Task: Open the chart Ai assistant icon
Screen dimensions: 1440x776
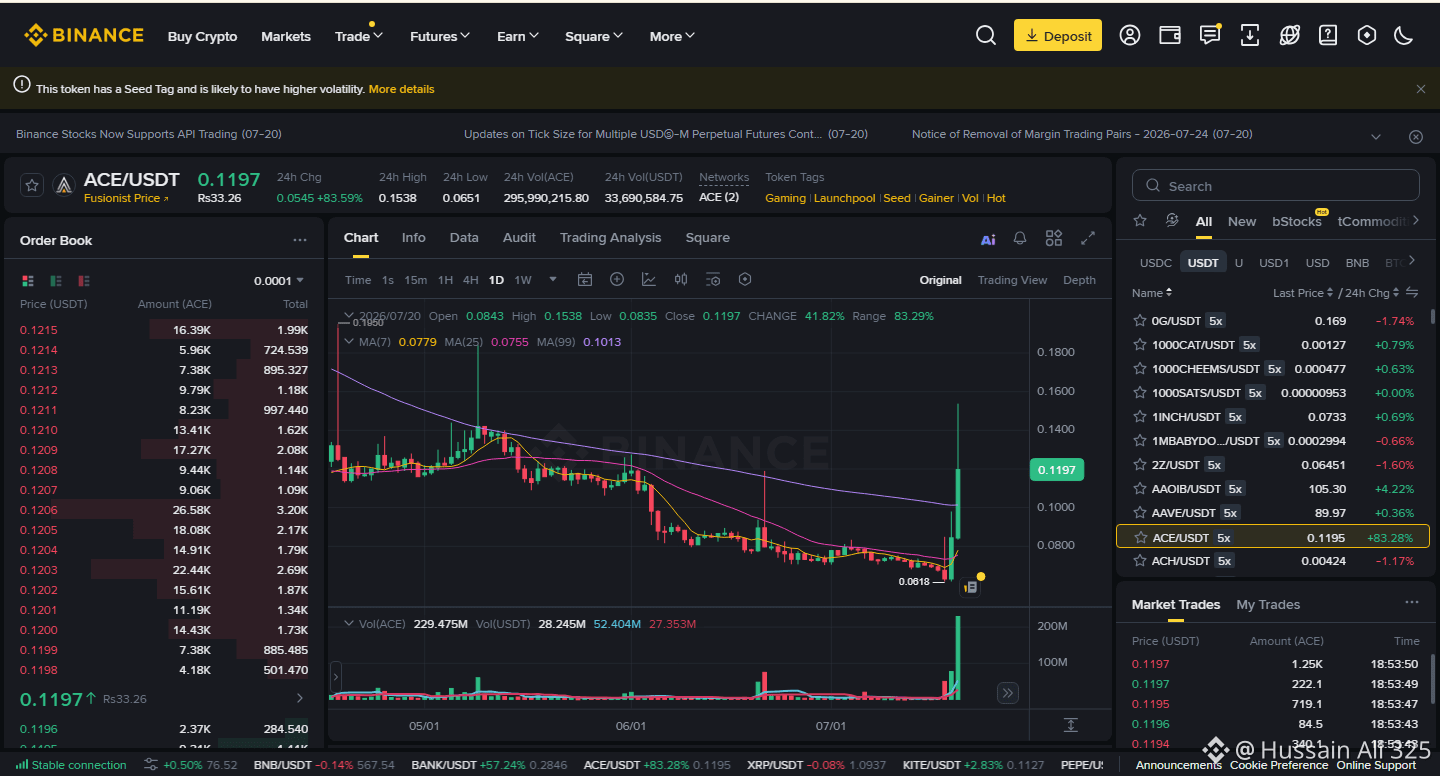Action: point(988,239)
